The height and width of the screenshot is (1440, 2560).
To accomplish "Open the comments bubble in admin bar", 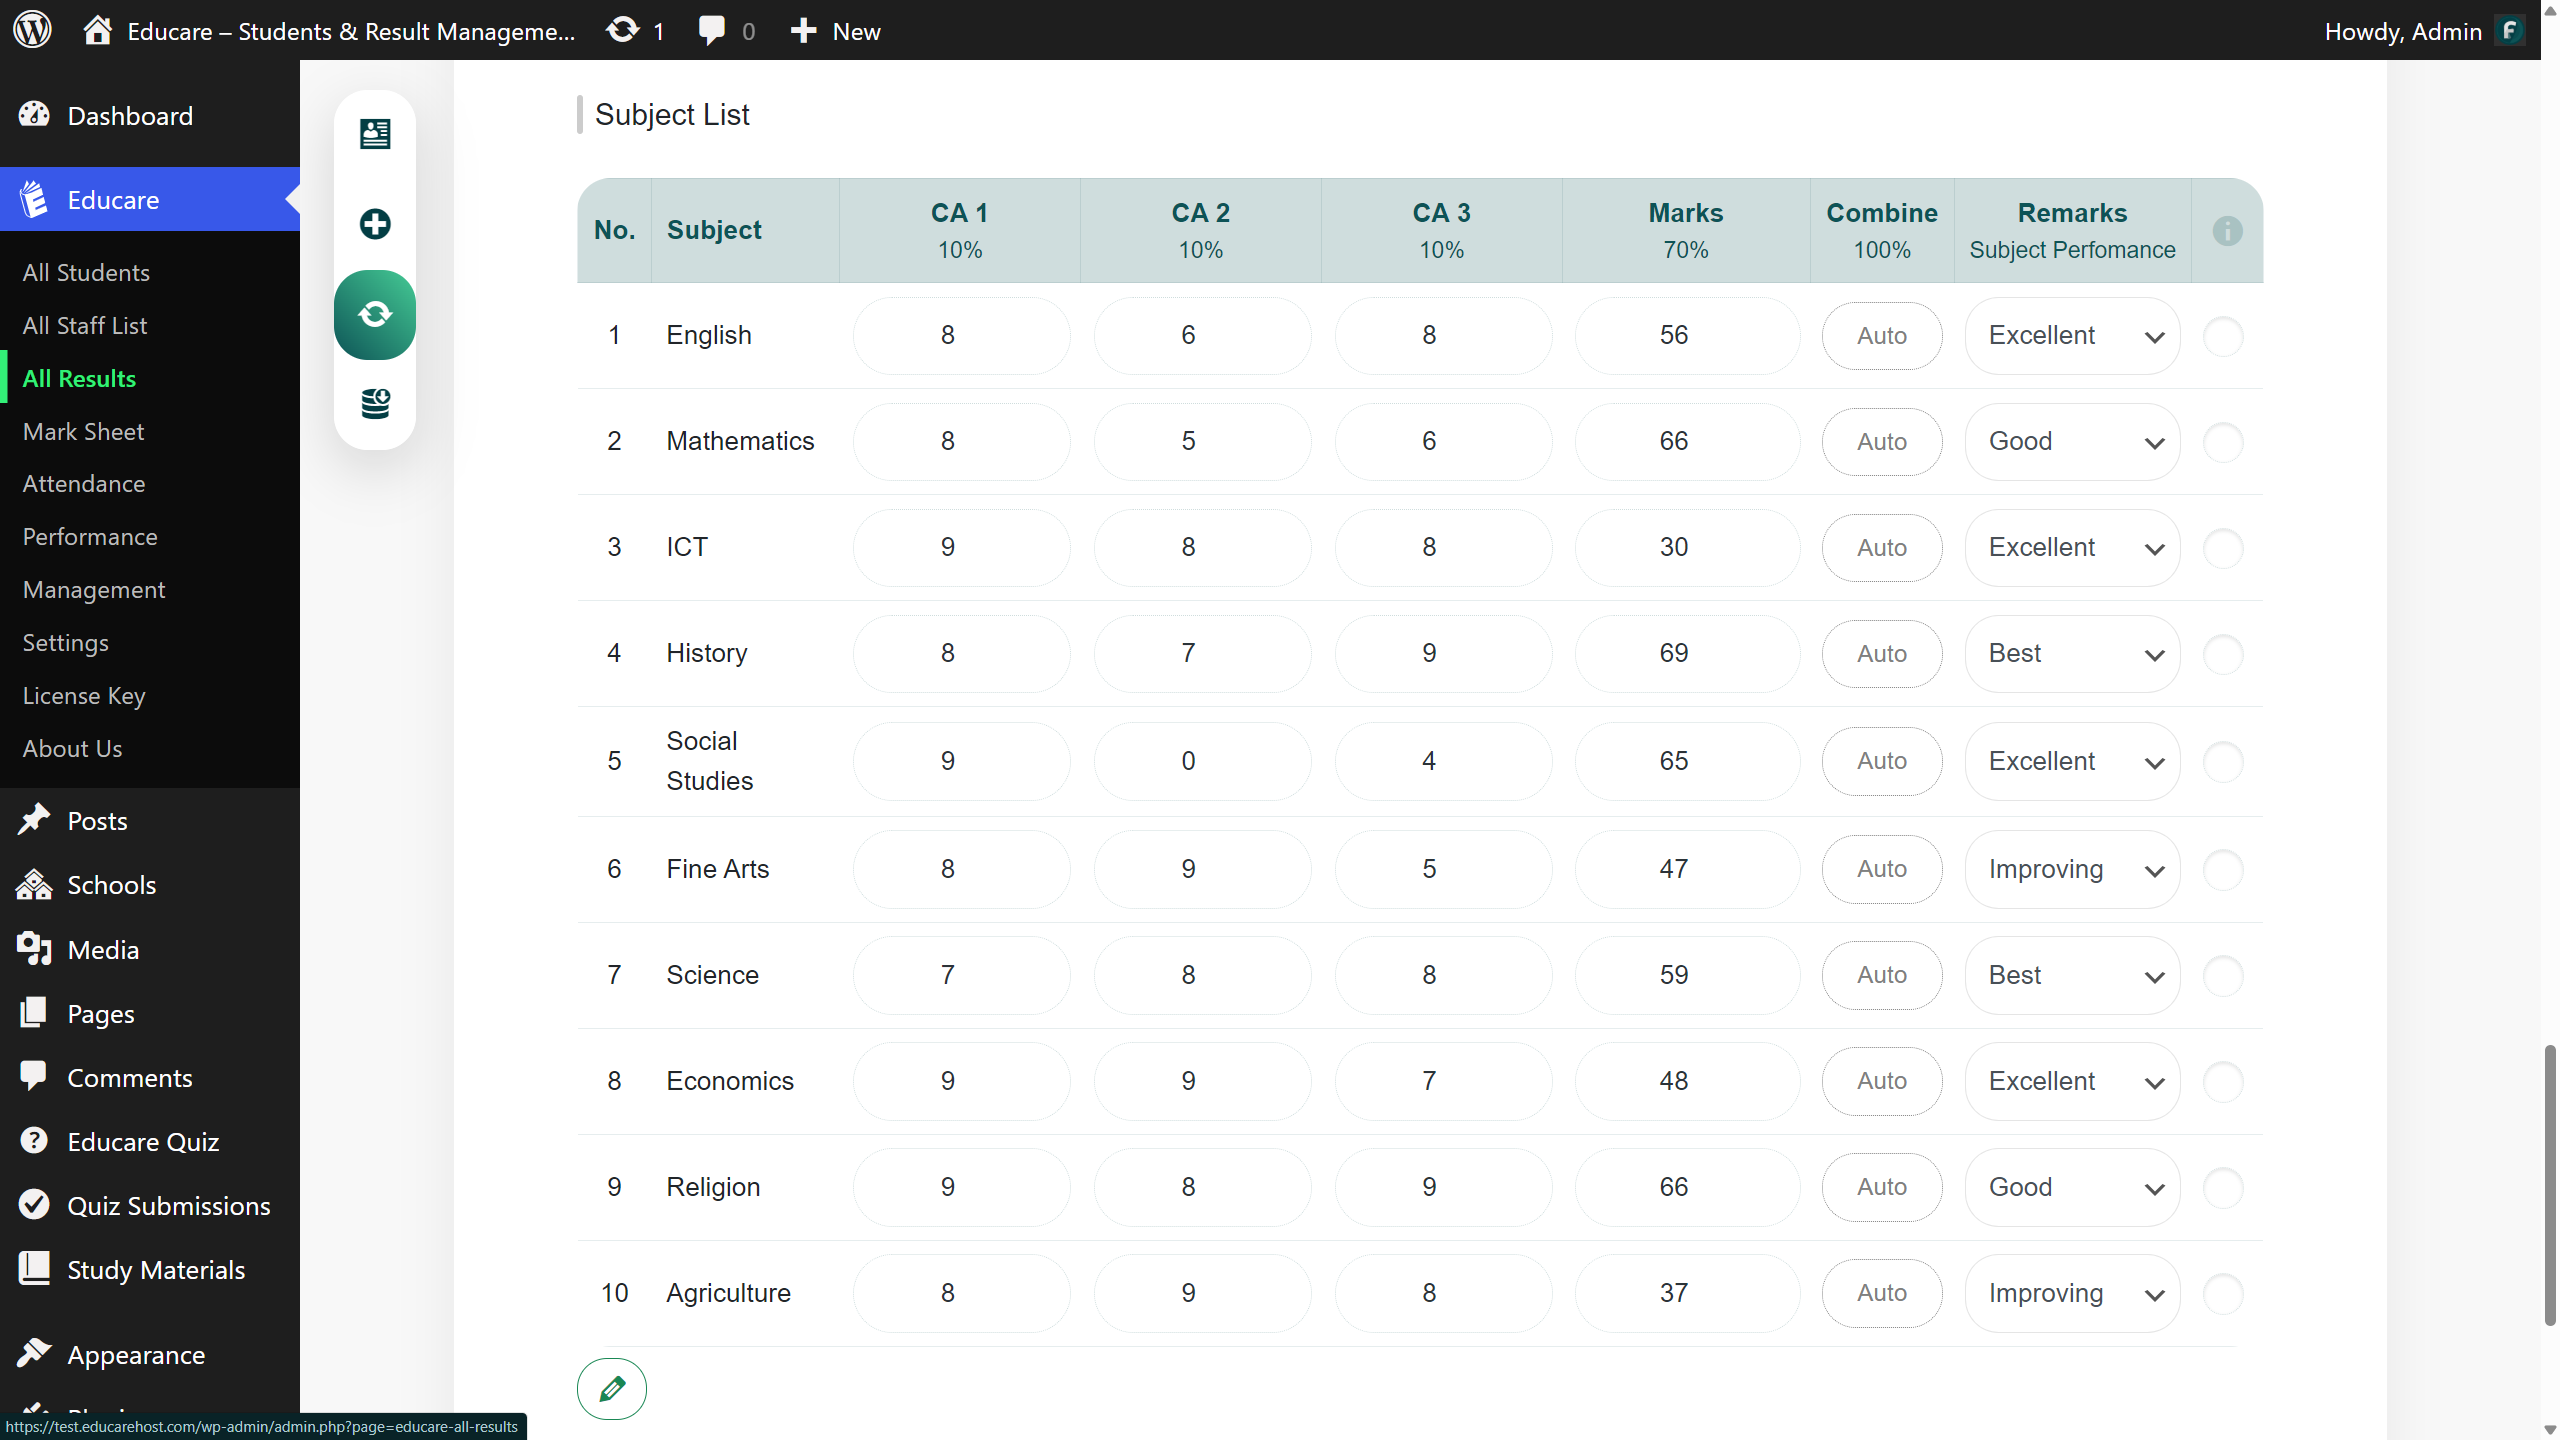I will click(712, 30).
